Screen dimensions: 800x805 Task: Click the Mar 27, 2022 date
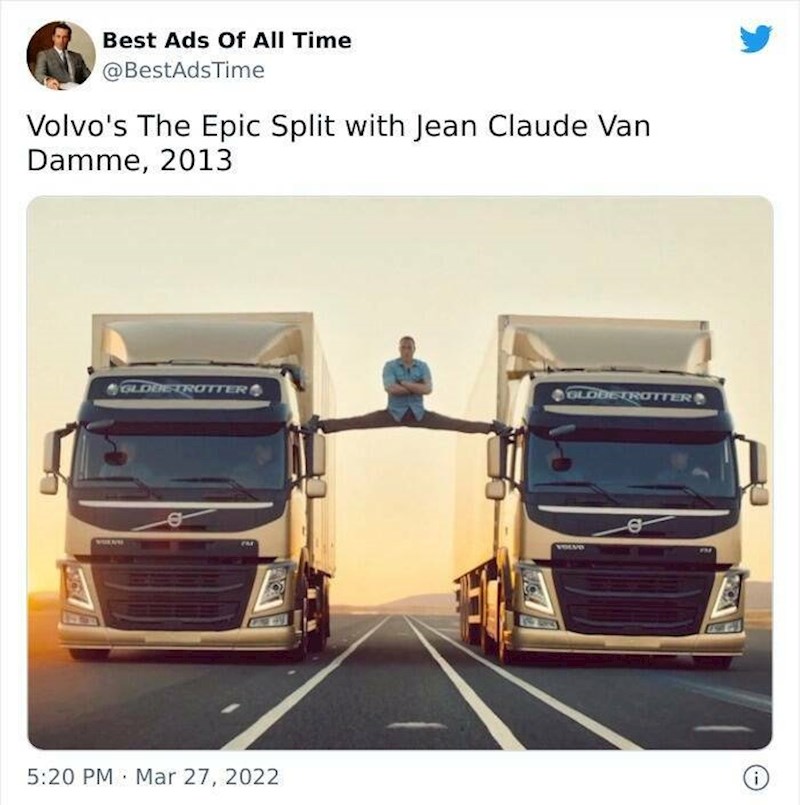click(207, 777)
